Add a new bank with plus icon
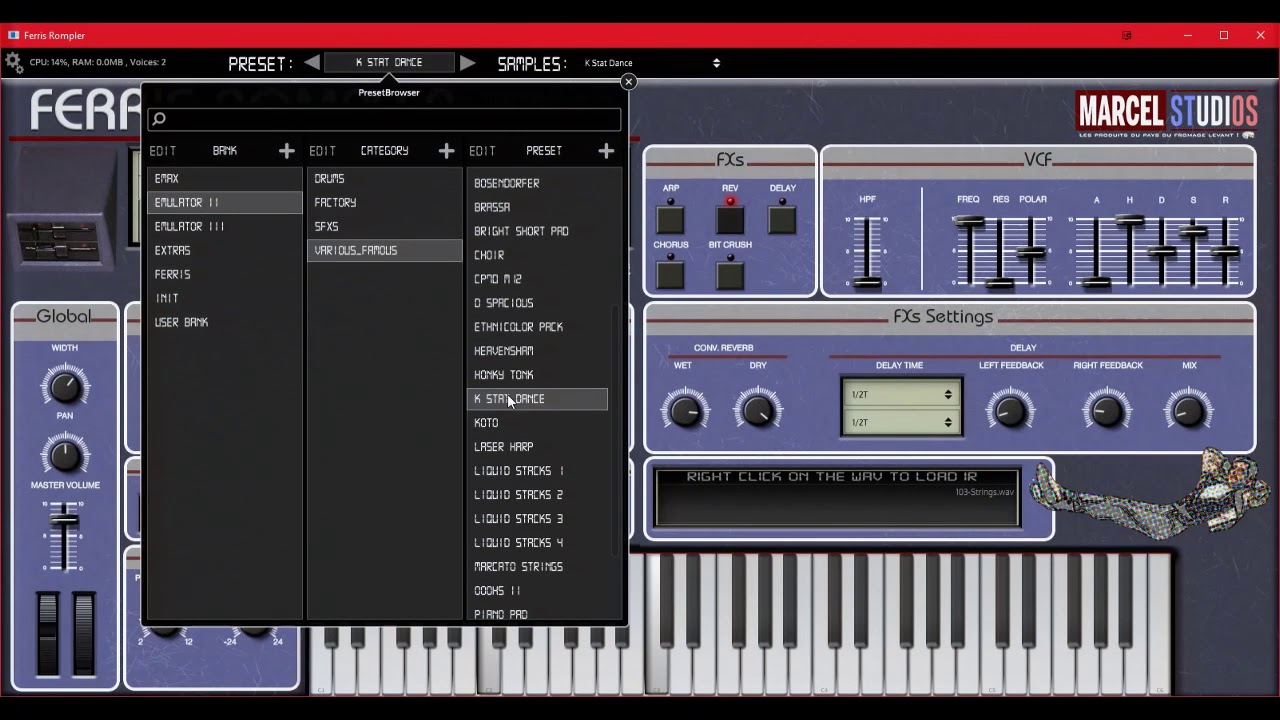Viewport: 1280px width, 720px height. tap(287, 151)
